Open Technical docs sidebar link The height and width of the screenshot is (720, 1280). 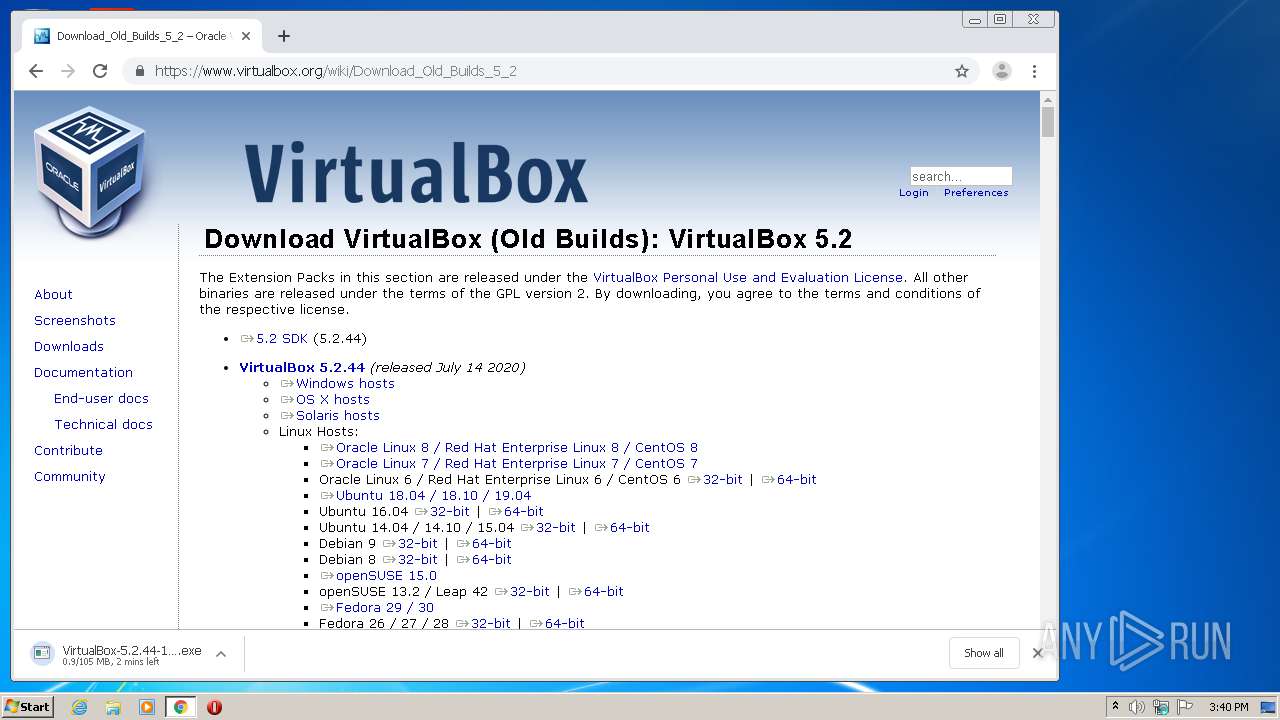[x=103, y=424]
